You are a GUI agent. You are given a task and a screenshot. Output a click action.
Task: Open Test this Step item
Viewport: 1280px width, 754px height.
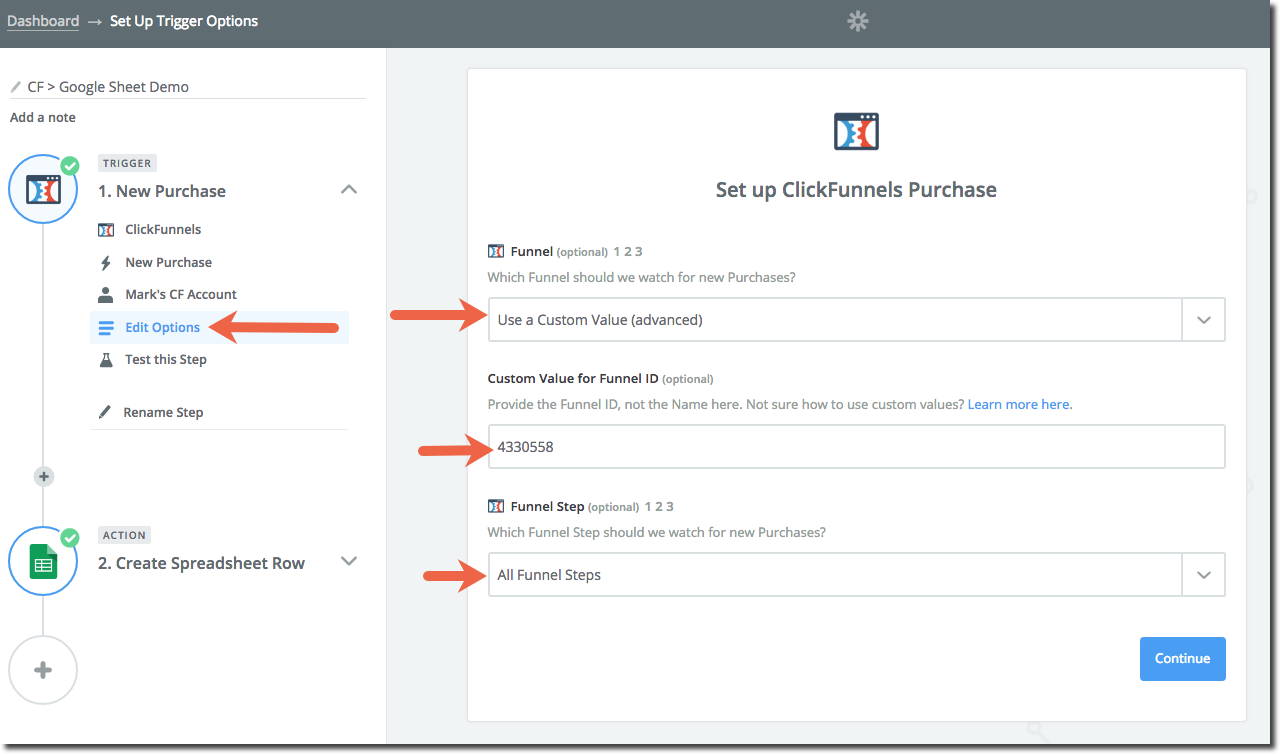tap(166, 359)
